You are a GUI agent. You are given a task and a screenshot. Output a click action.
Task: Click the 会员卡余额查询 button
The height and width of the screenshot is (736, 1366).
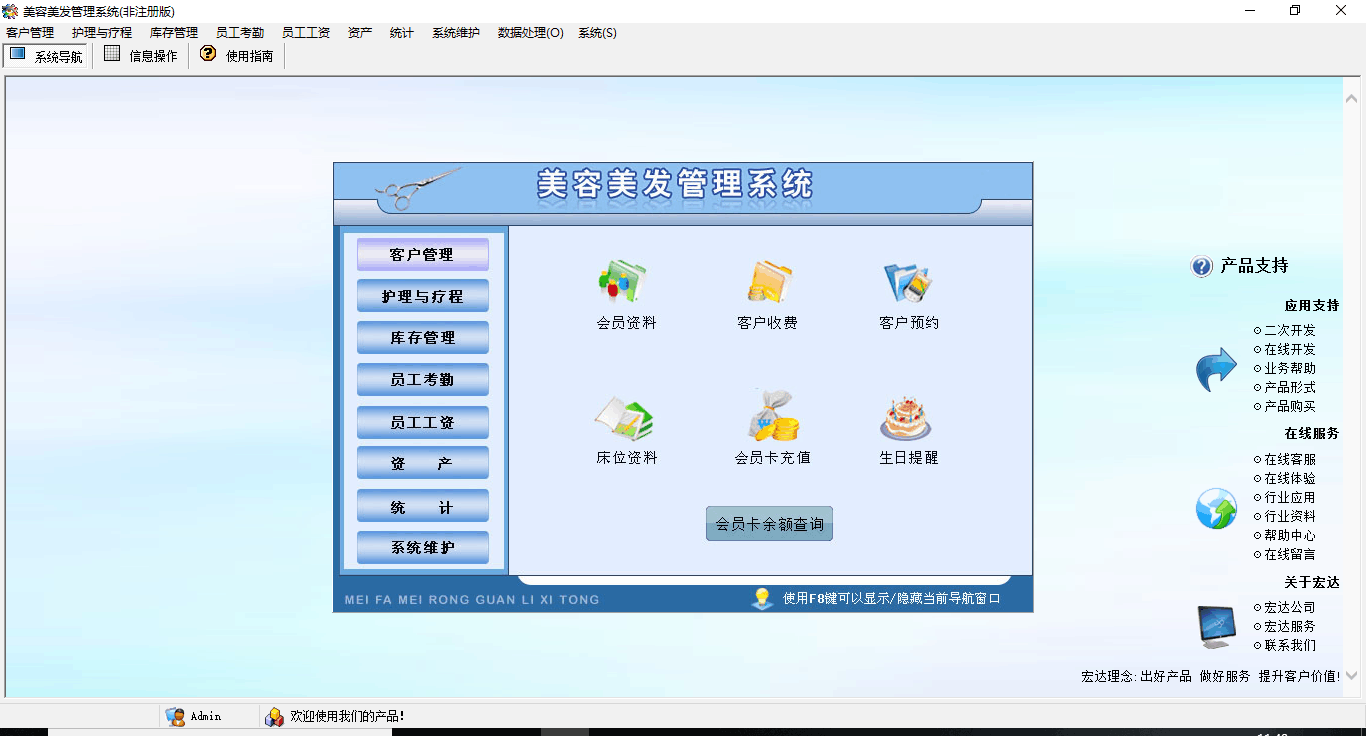pos(769,524)
